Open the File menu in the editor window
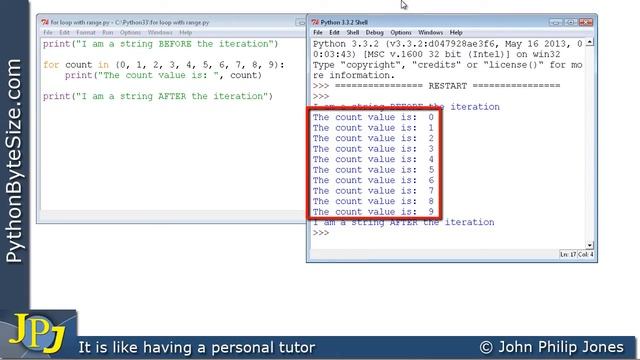This screenshot has width=640, height=360. pos(48,32)
